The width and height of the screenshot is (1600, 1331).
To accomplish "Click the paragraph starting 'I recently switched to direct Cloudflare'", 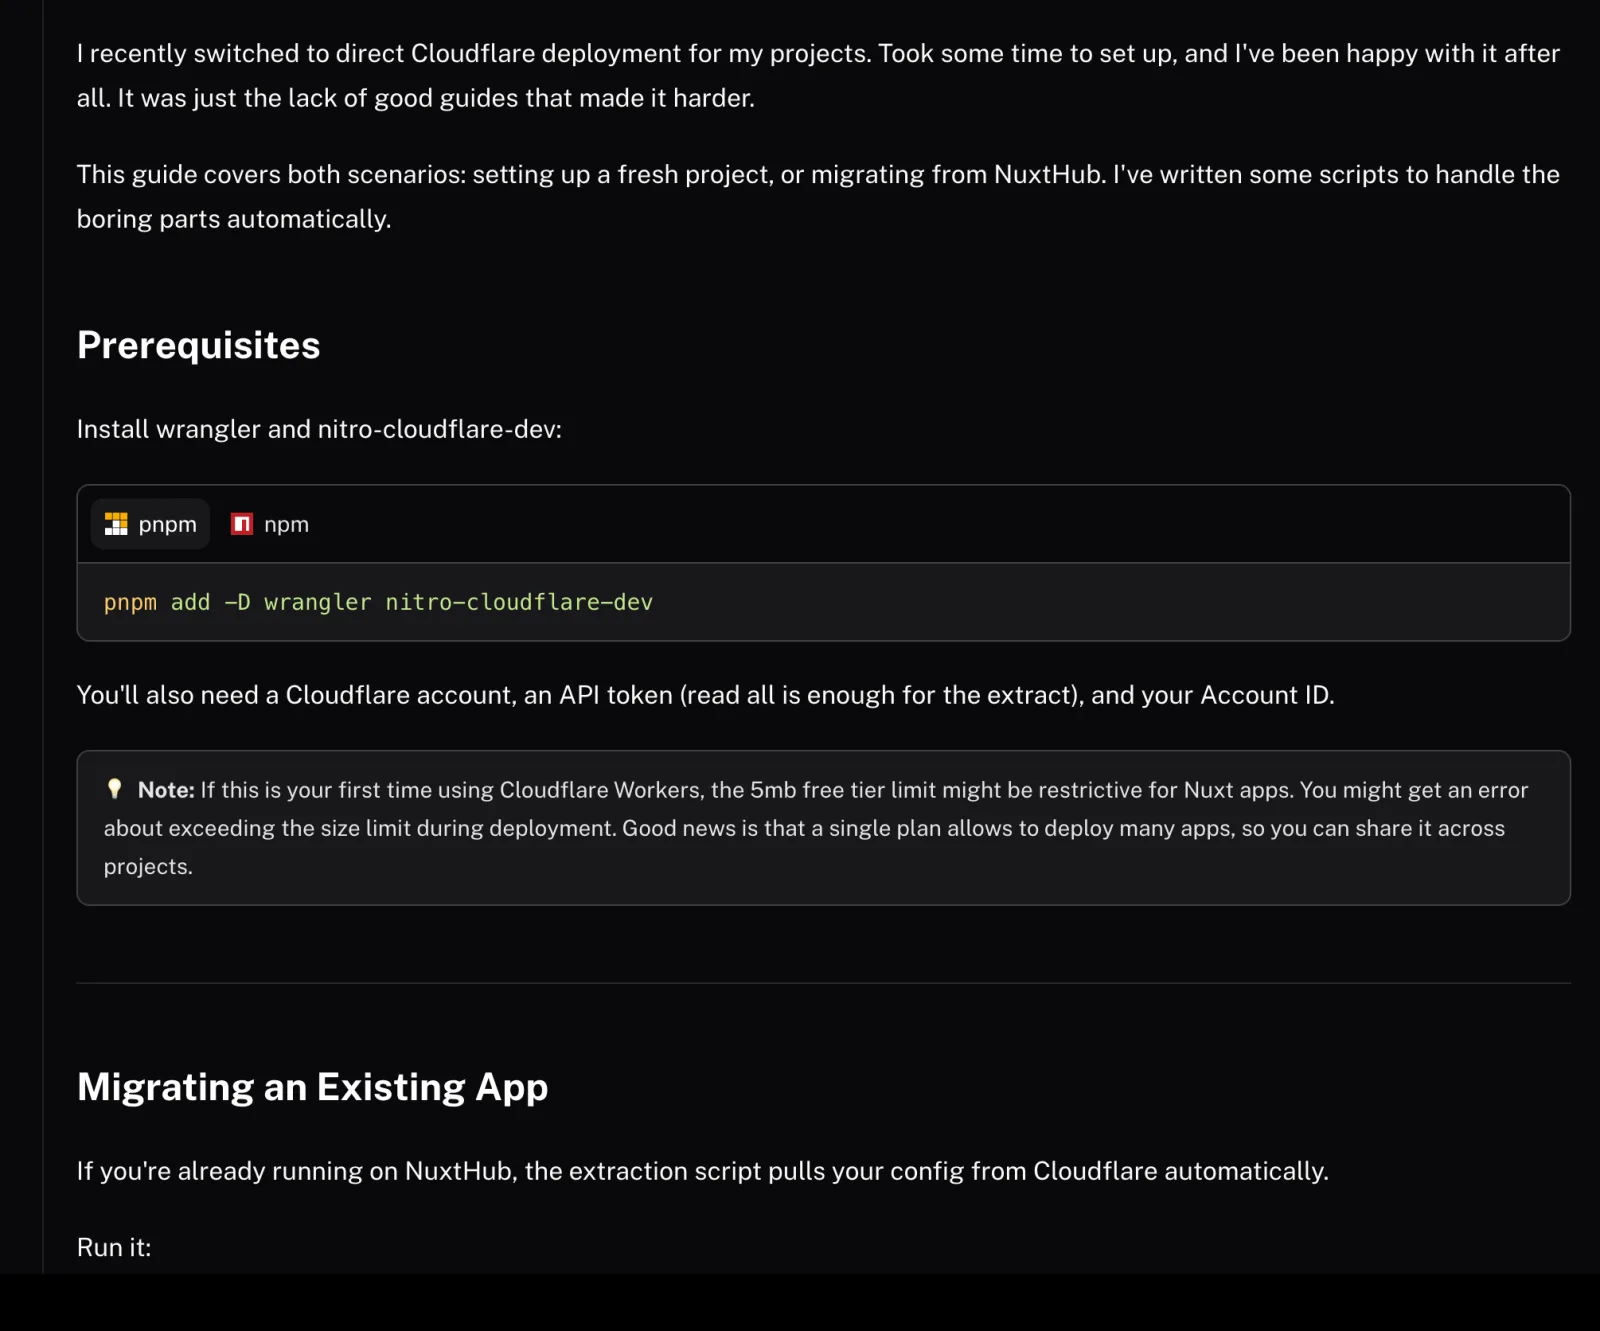I will (818, 75).
